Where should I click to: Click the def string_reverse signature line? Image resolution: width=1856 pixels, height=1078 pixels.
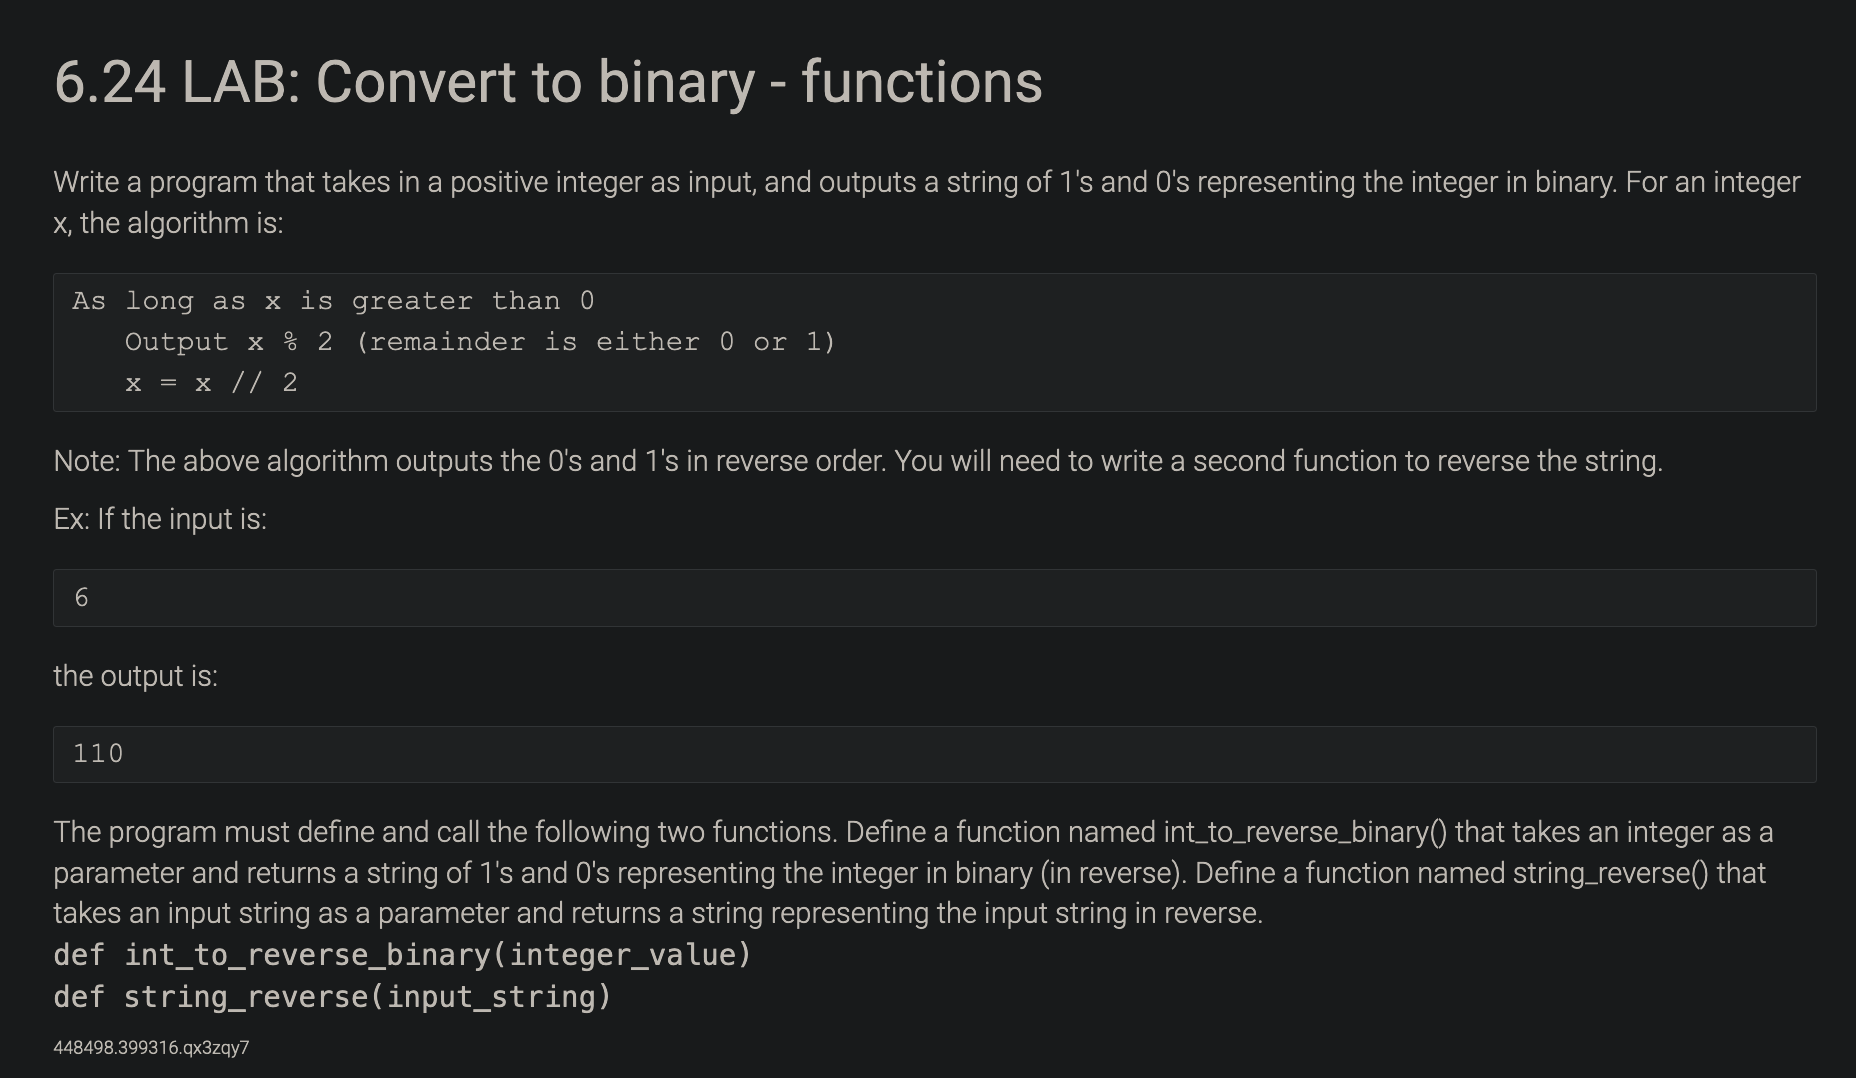[x=332, y=997]
